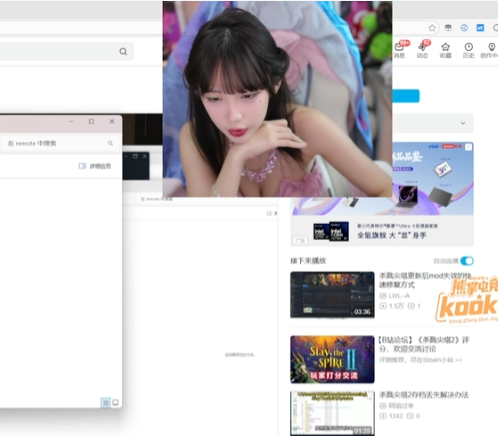
Task: Switch Explorer to large thumbnails view icon
Action: click(115, 403)
